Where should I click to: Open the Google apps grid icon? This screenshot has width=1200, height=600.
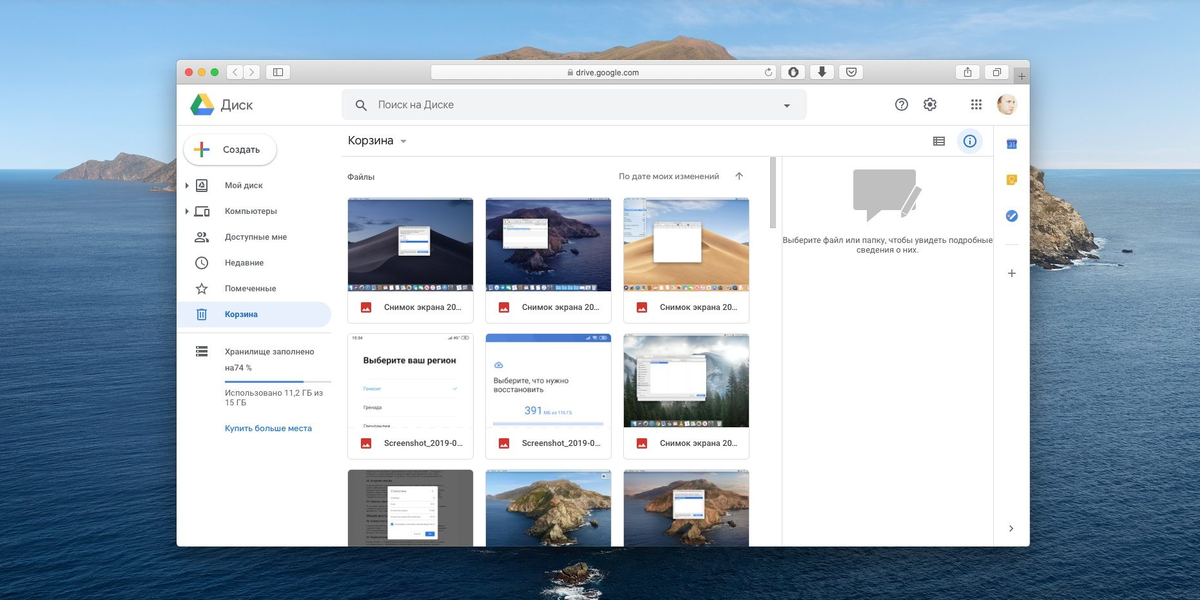(x=976, y=105)
